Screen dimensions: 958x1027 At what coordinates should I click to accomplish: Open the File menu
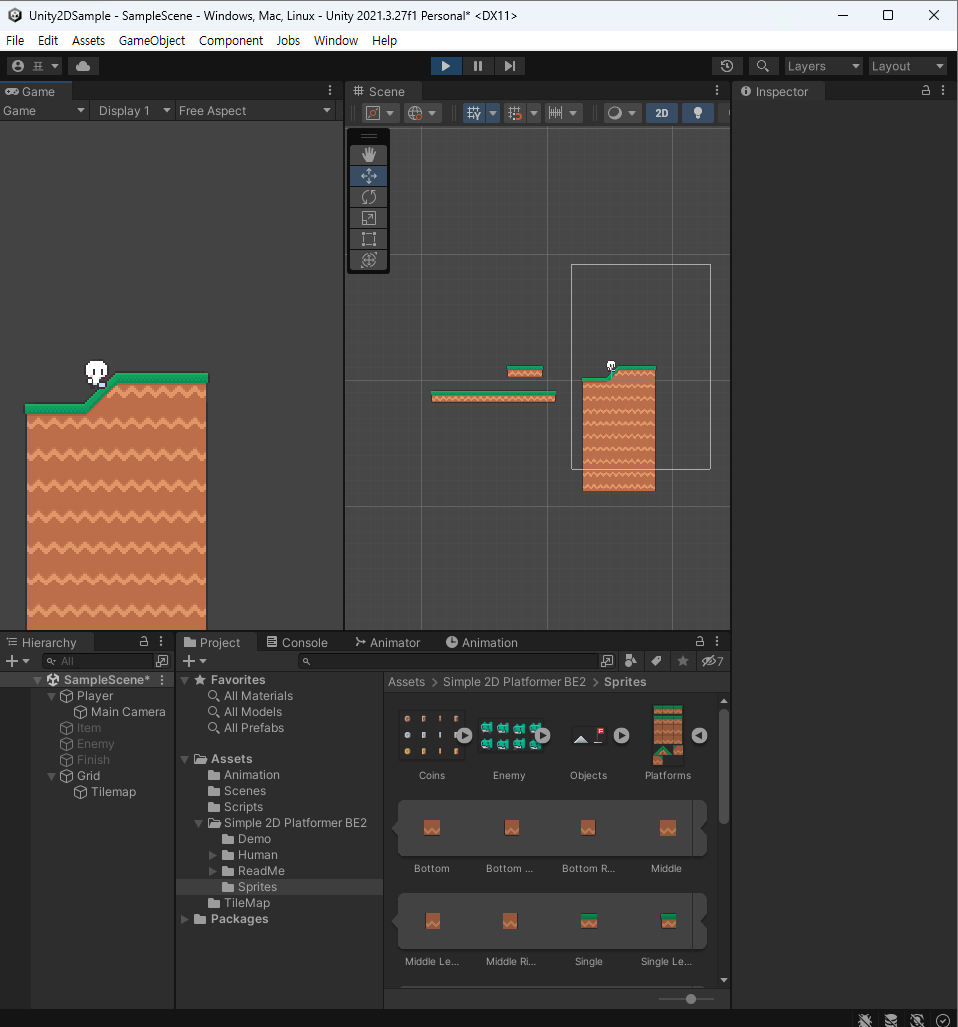pyautogui.click(x=15, y=41)
